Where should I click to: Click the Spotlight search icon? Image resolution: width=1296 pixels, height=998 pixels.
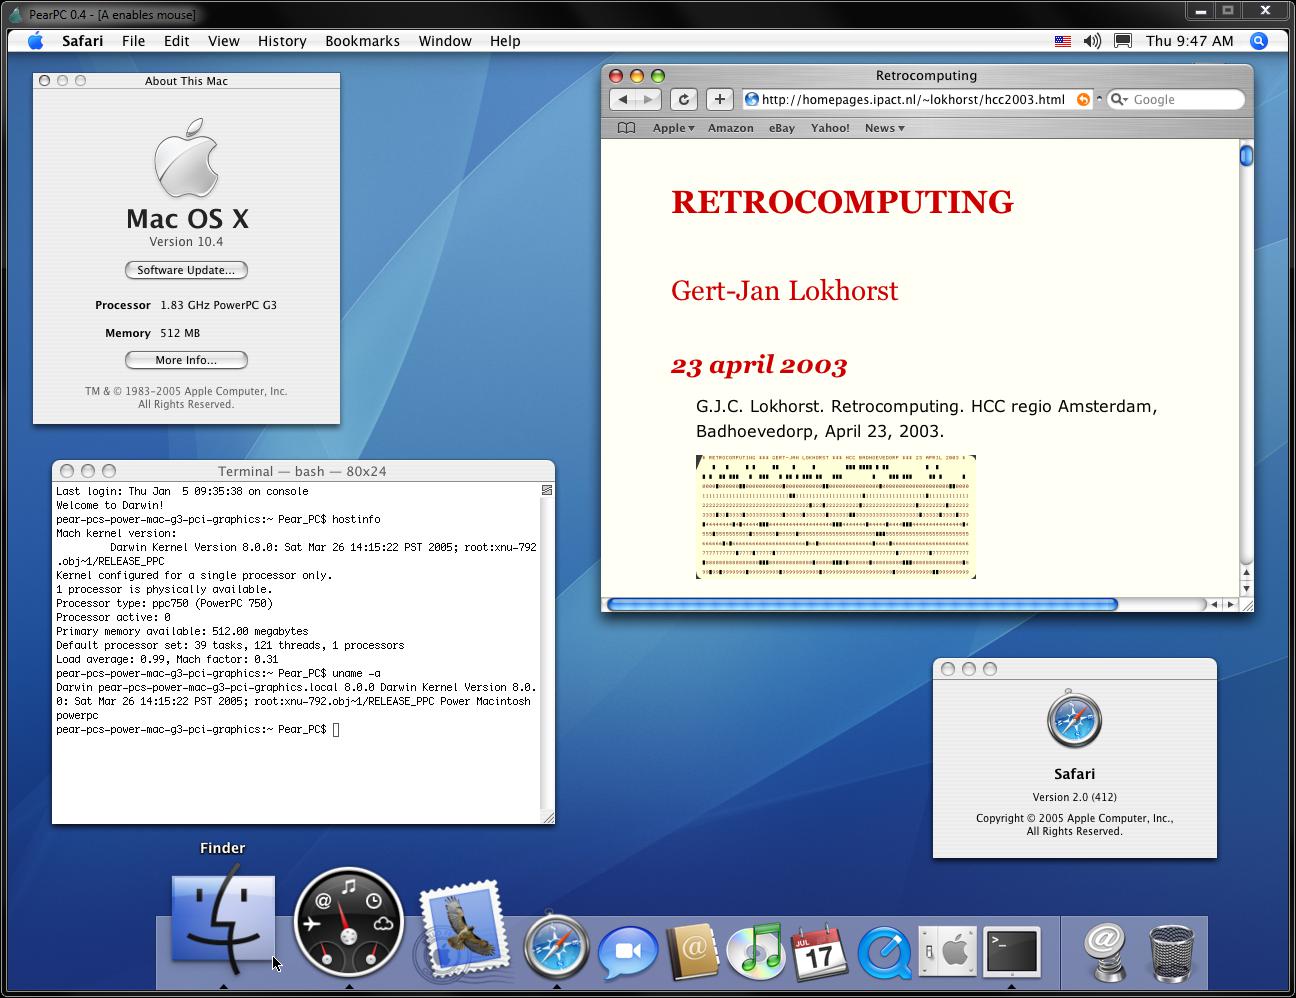point(1259,41)
